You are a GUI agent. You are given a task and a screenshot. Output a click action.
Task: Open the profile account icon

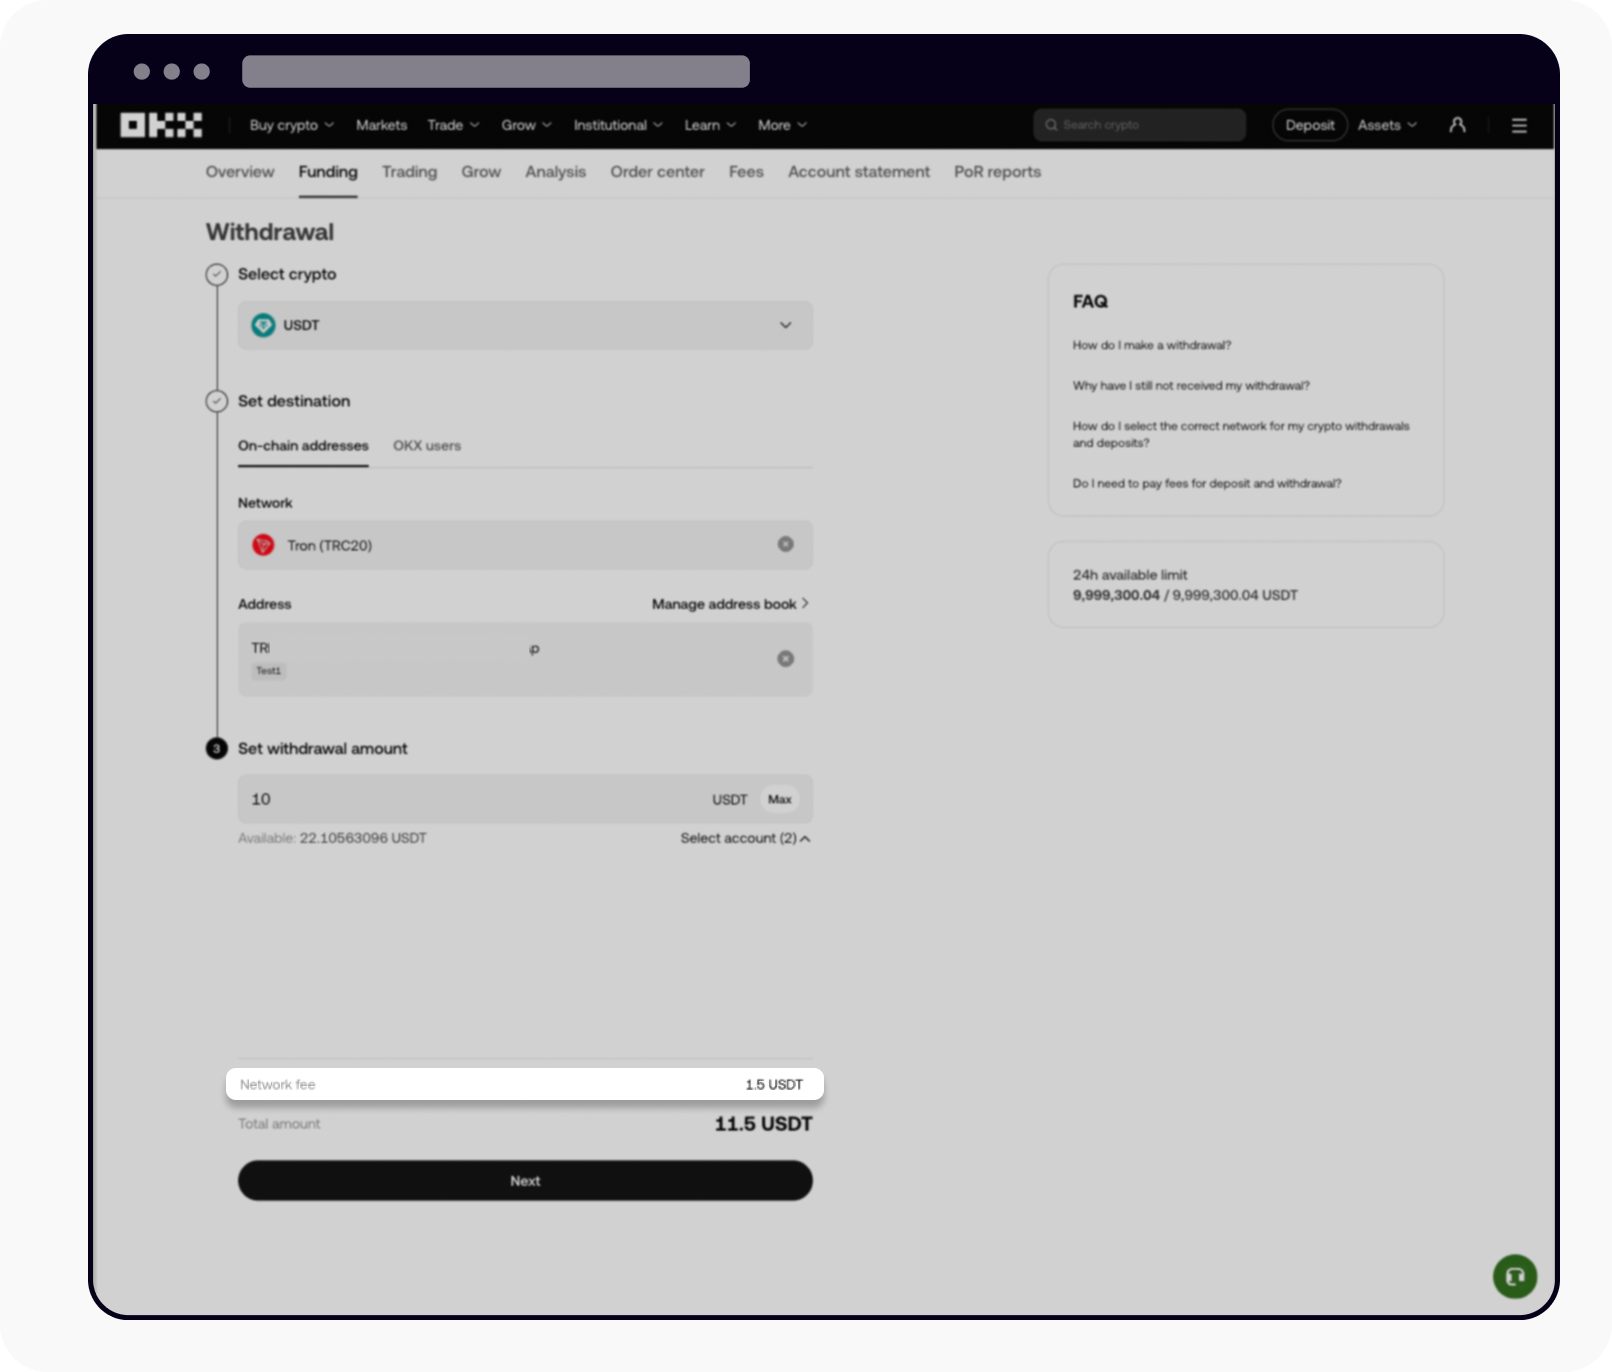tap(1457, 125)
